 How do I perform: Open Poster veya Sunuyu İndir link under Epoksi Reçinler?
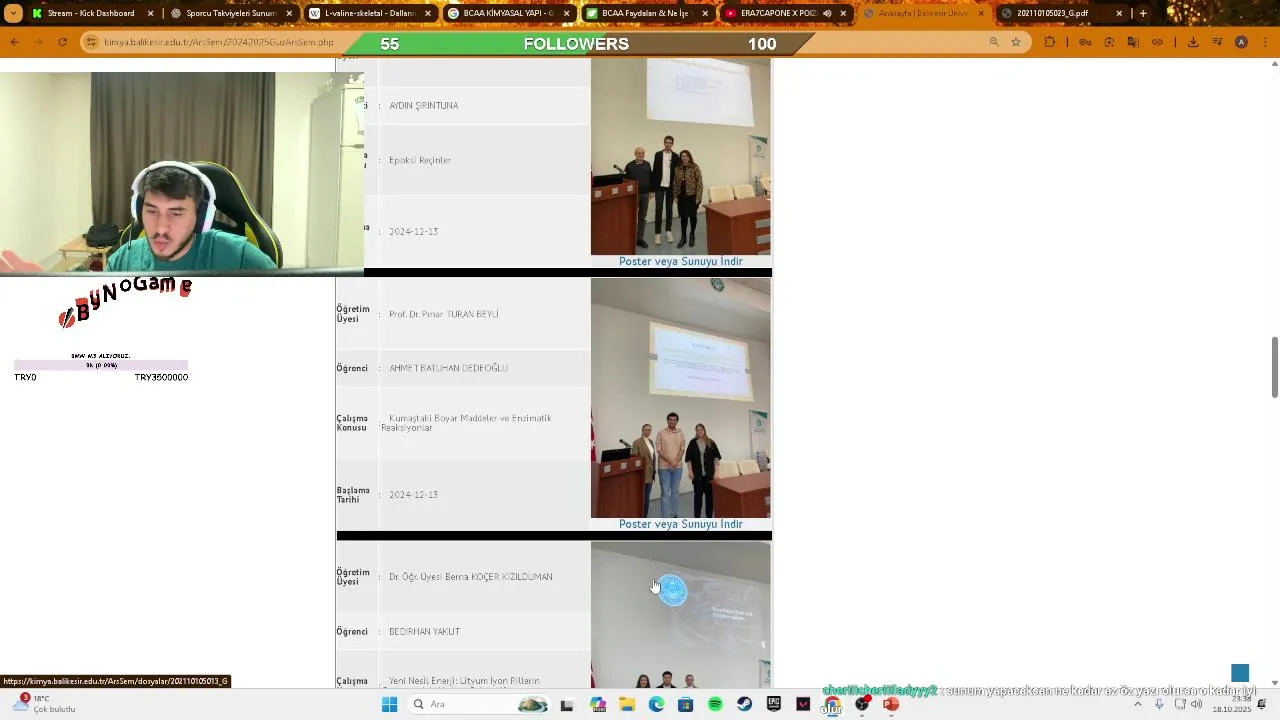[x=680, y=261]
